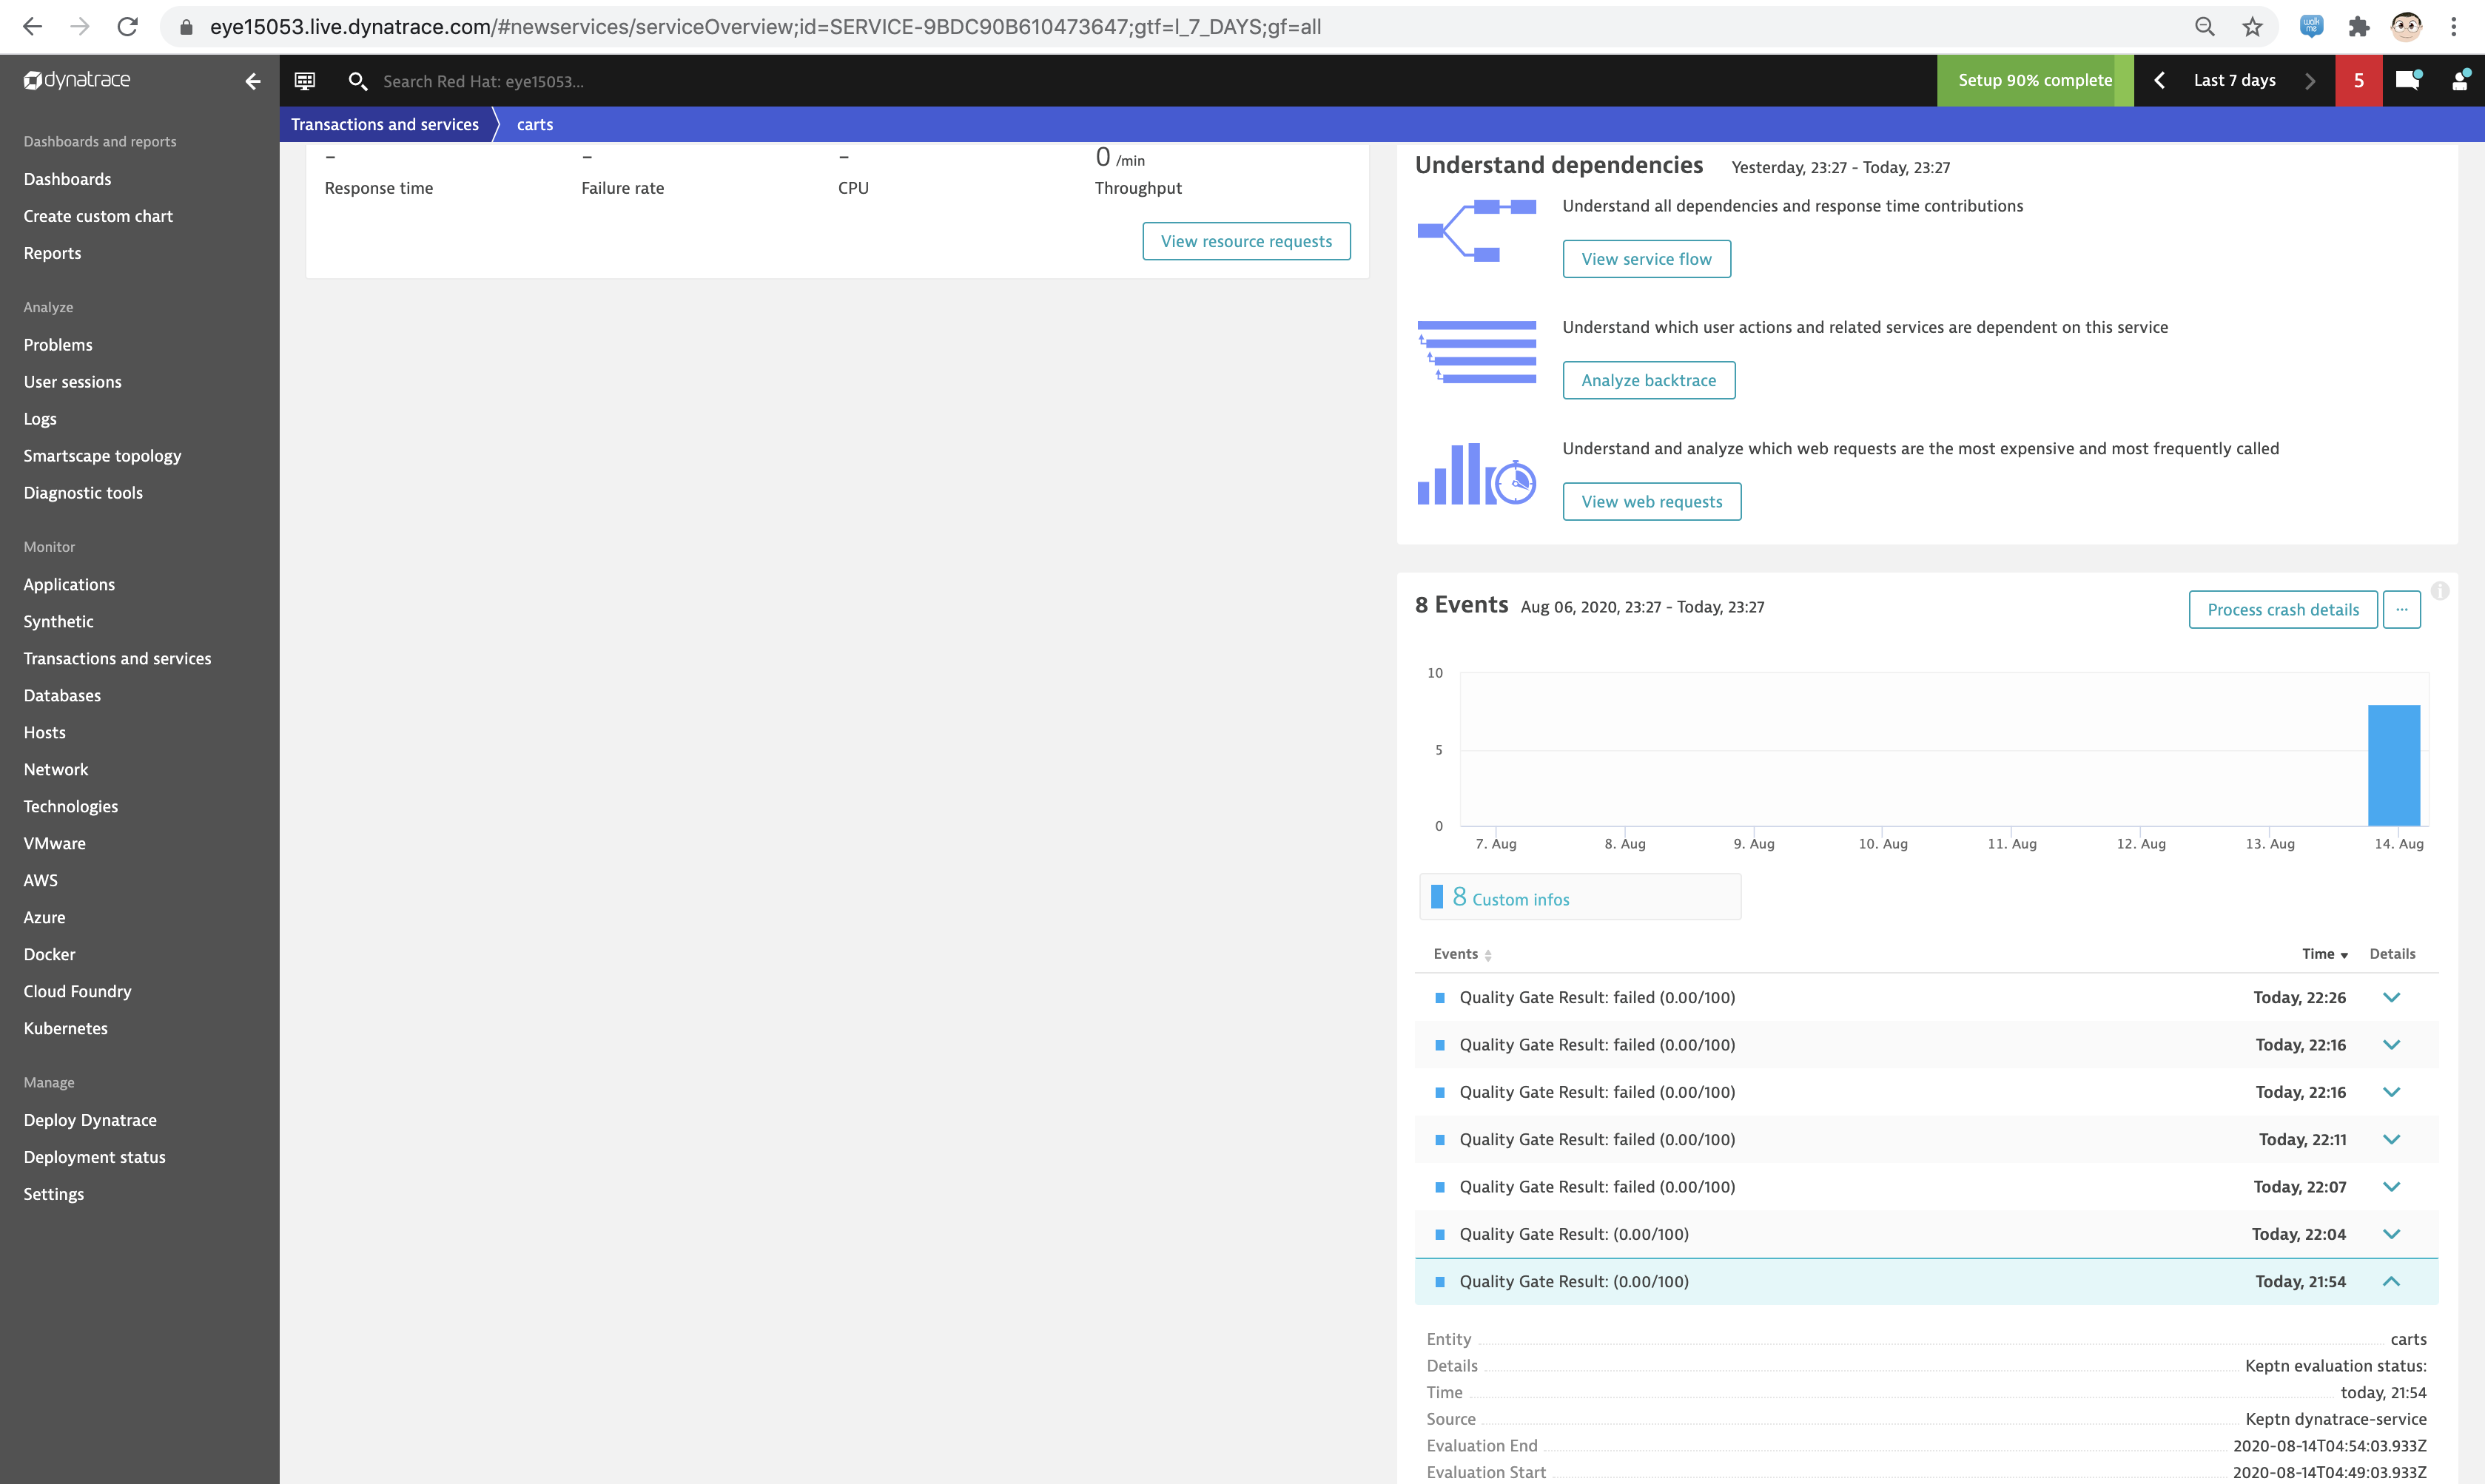Click Process crash details button
Viewport: 2485px width, 1484px height.
[2282, 609]
